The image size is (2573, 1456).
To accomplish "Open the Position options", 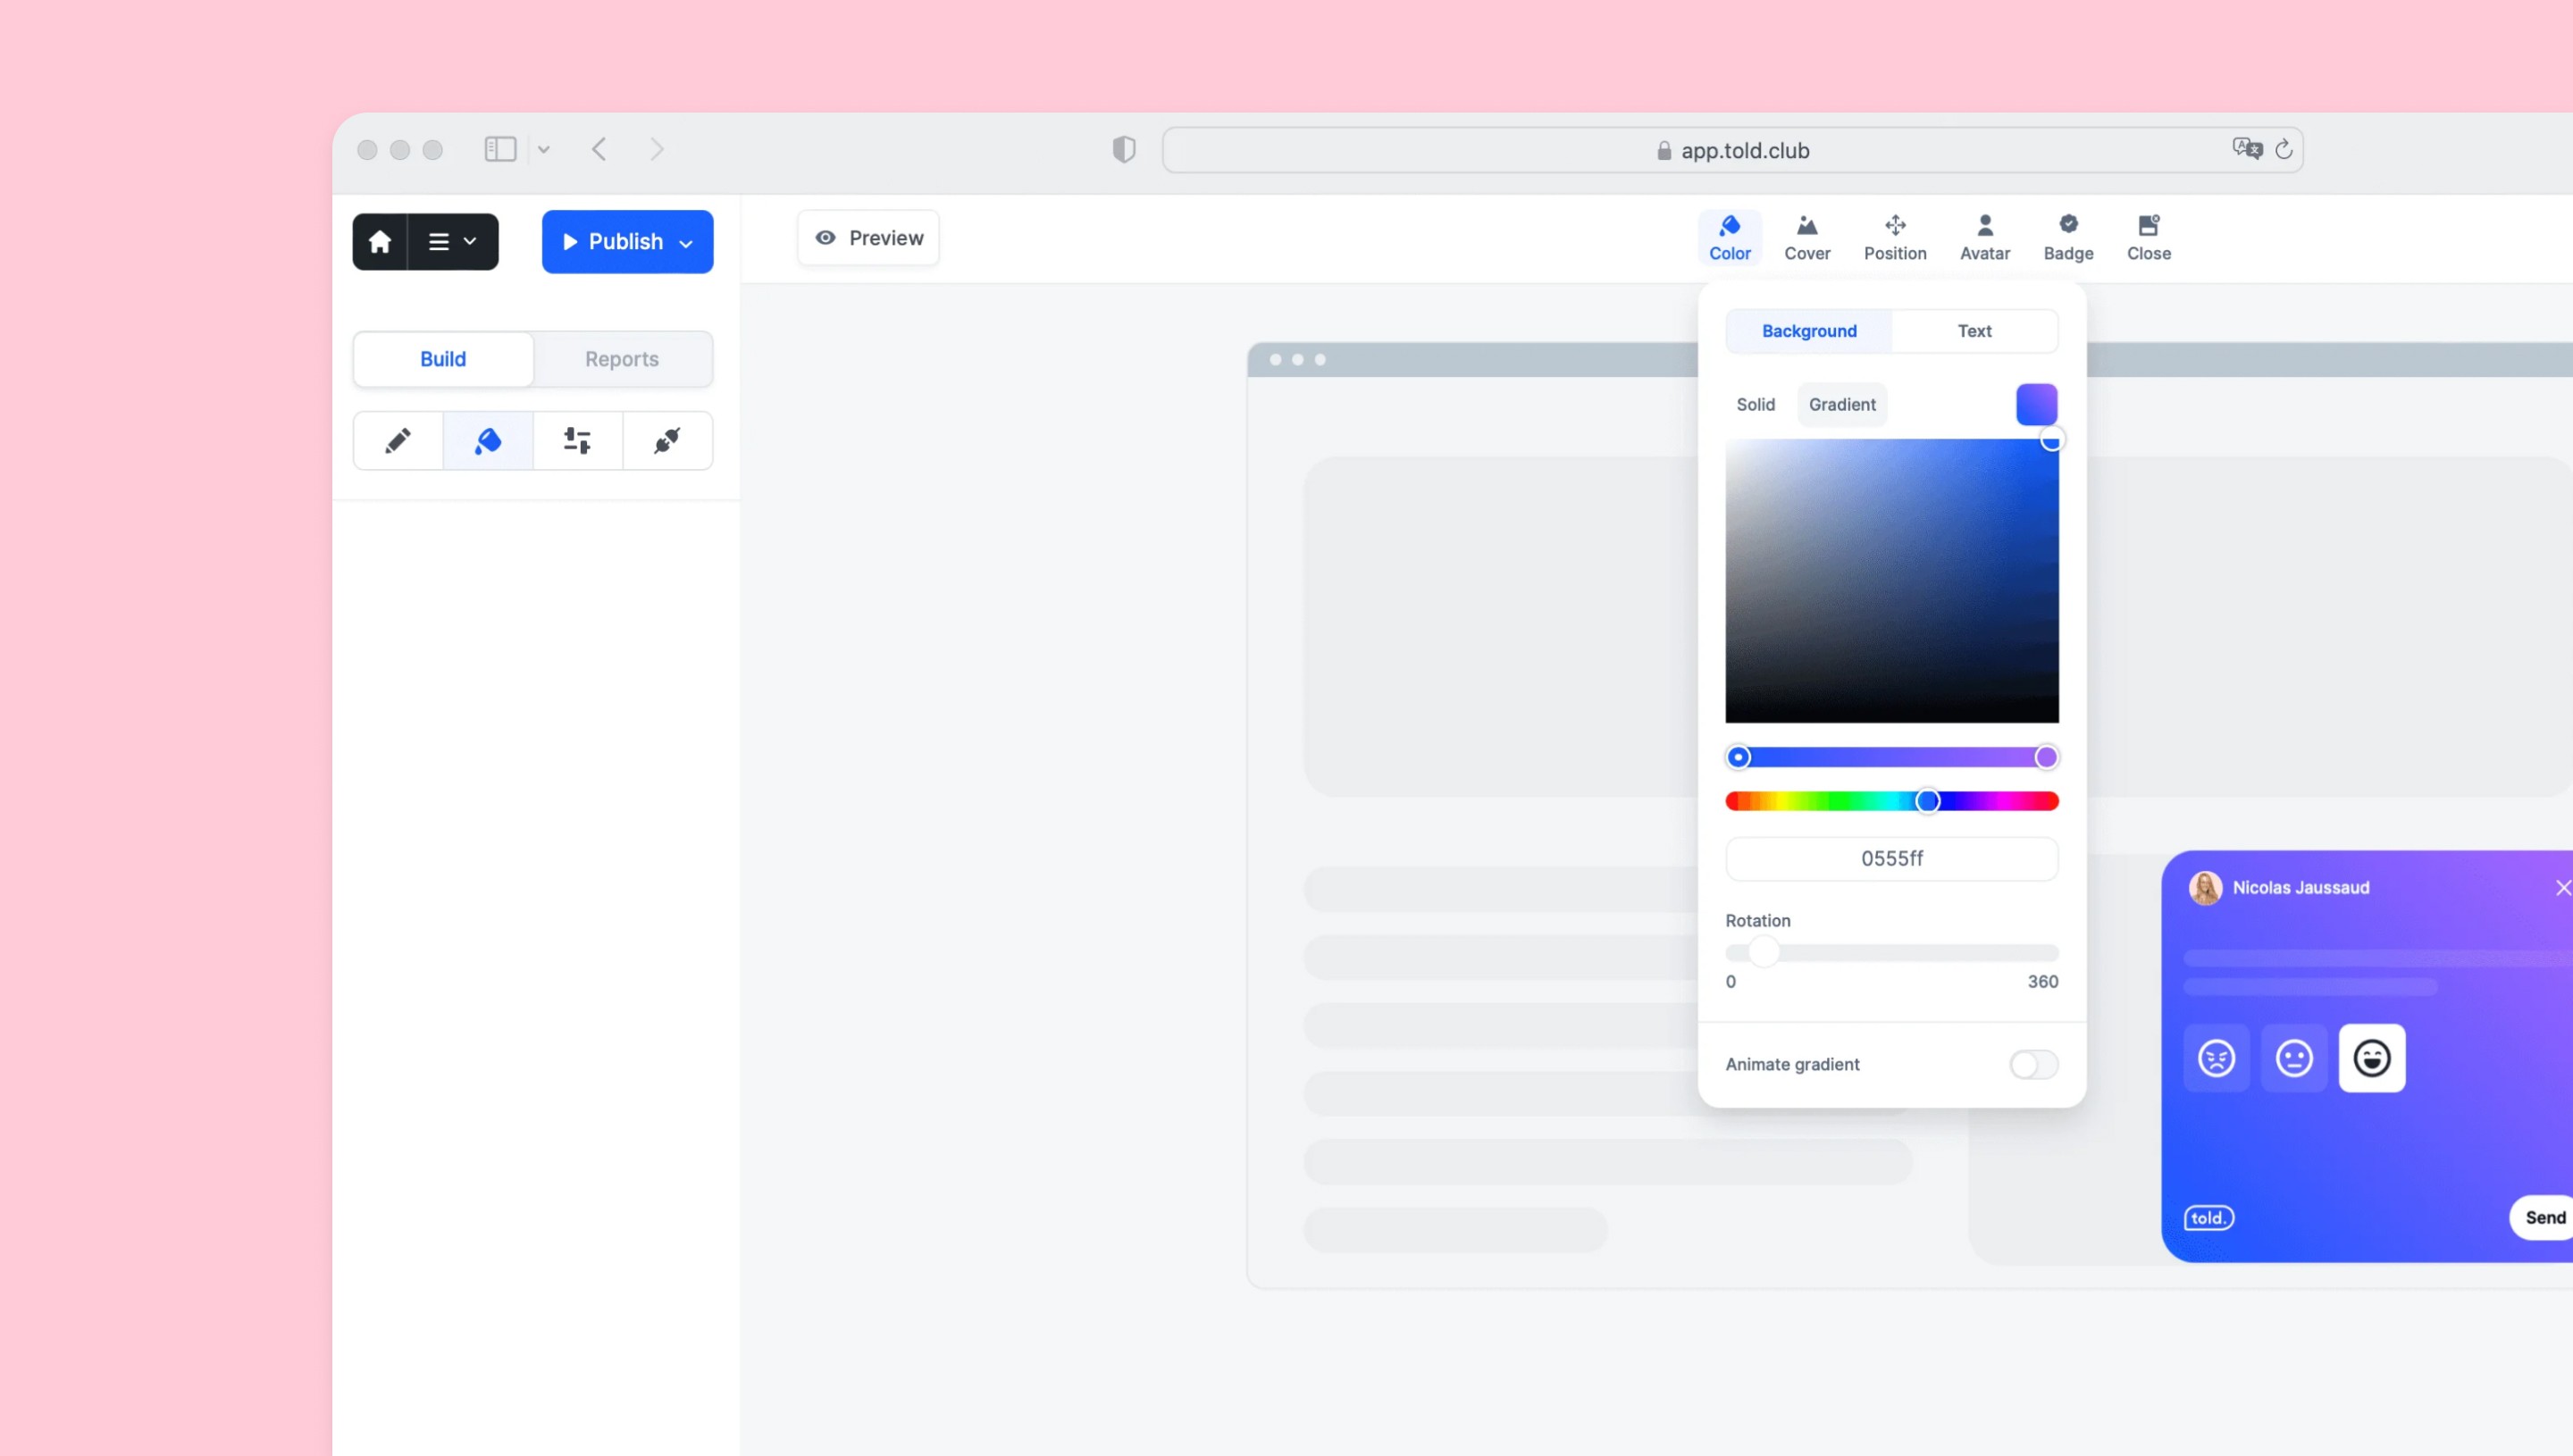I will (x=1894, y=238).
